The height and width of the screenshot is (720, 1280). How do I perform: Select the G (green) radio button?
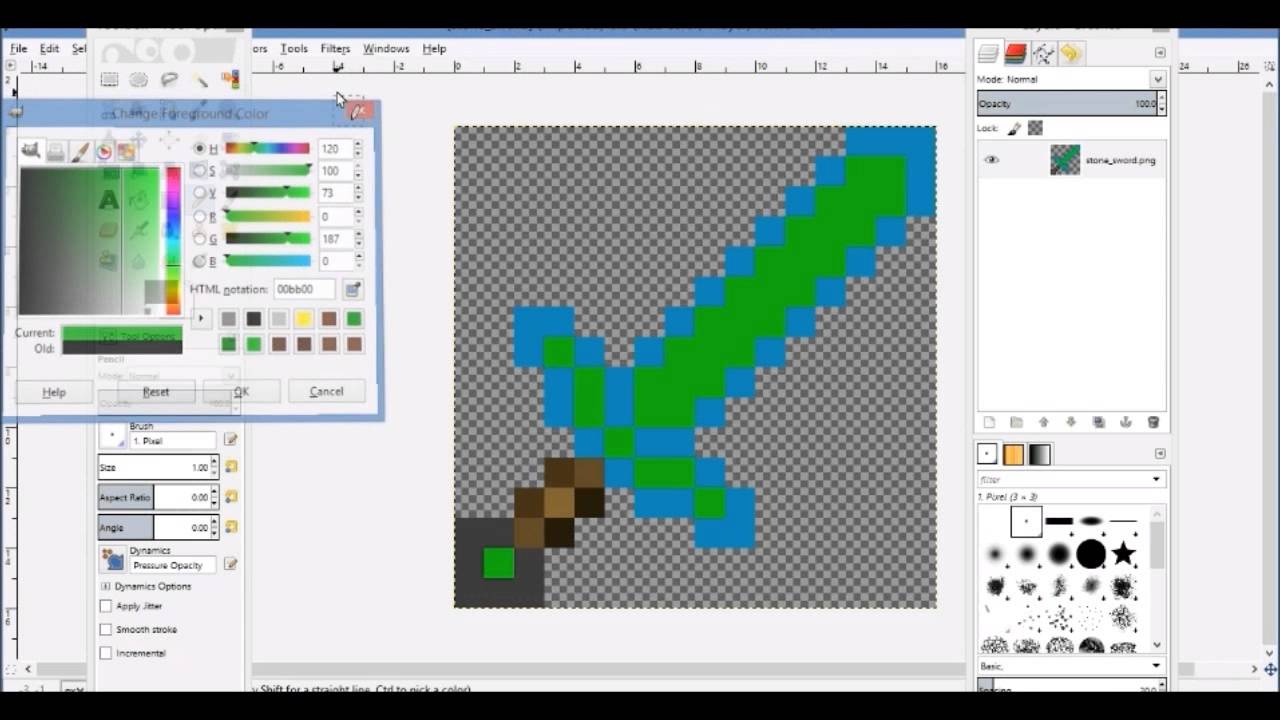coord(199,239)
